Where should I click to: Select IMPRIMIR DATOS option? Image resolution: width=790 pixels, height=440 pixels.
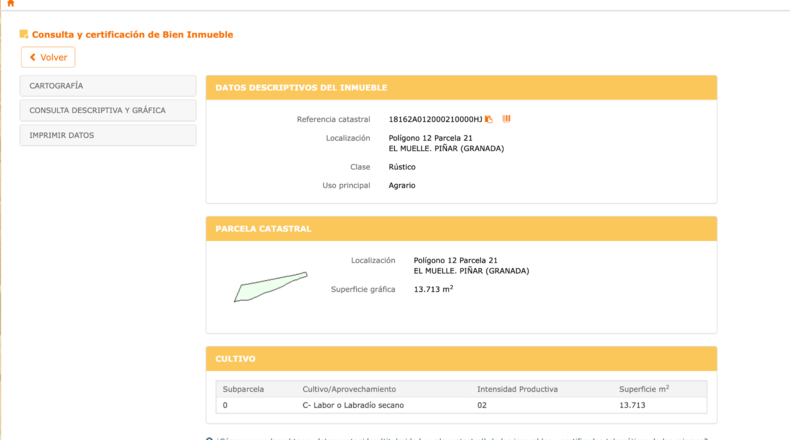point(108,135)
